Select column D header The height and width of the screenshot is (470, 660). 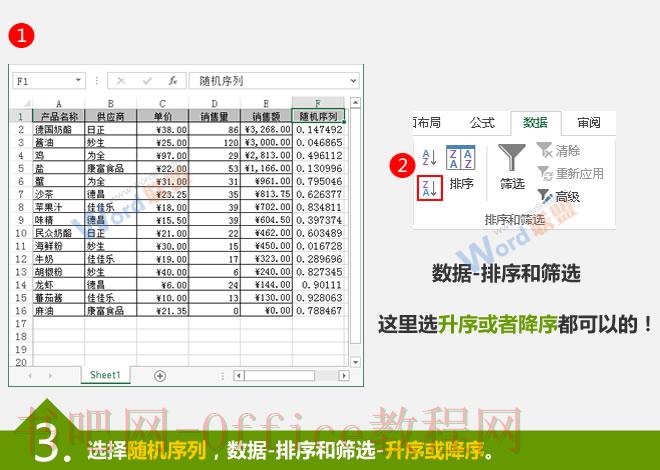pyautogui.click(x=214, y=104)
